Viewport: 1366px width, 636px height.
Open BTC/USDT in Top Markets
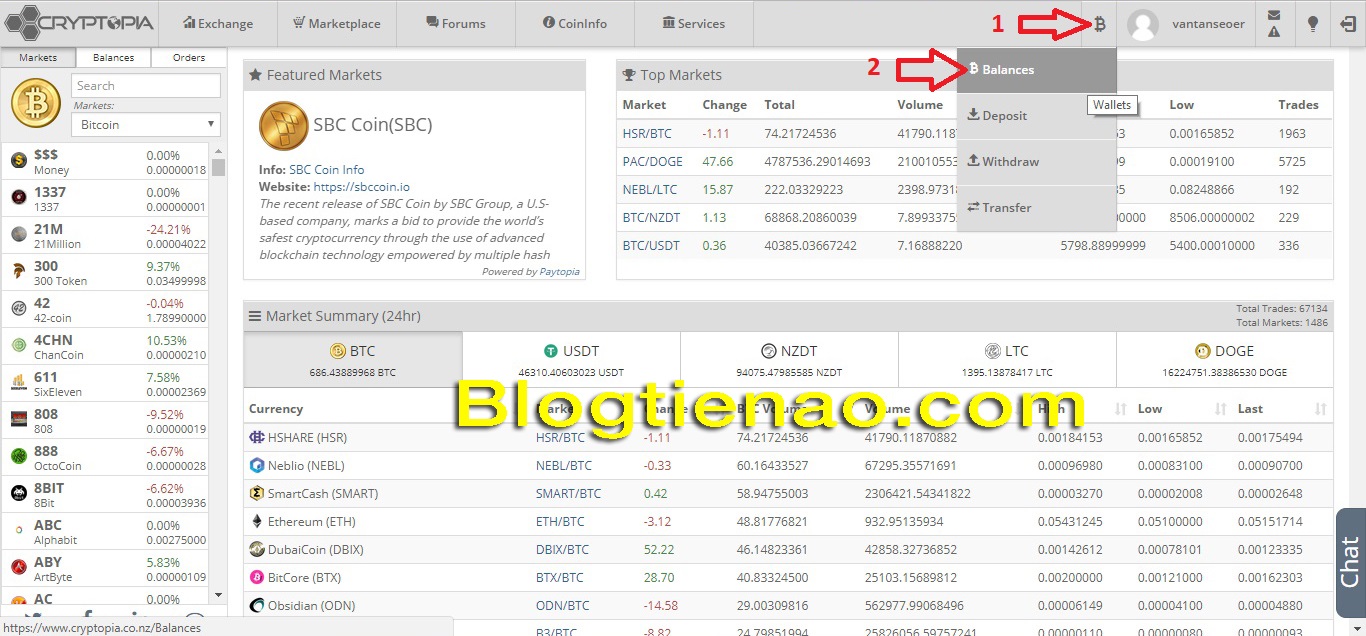click(x=651, y=245)
